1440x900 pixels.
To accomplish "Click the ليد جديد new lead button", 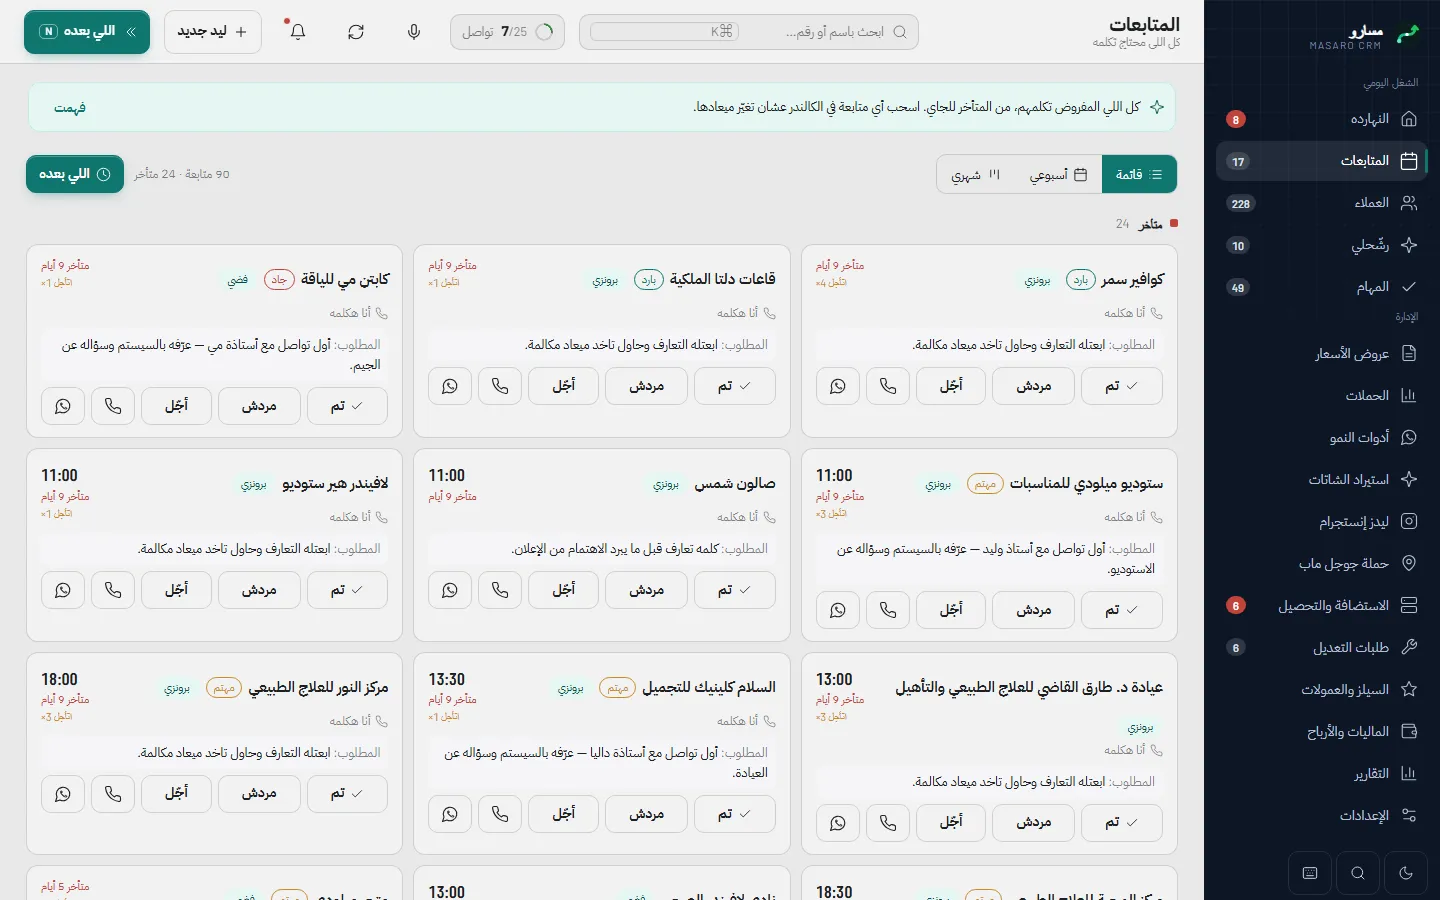I will (x=213, y=32).
